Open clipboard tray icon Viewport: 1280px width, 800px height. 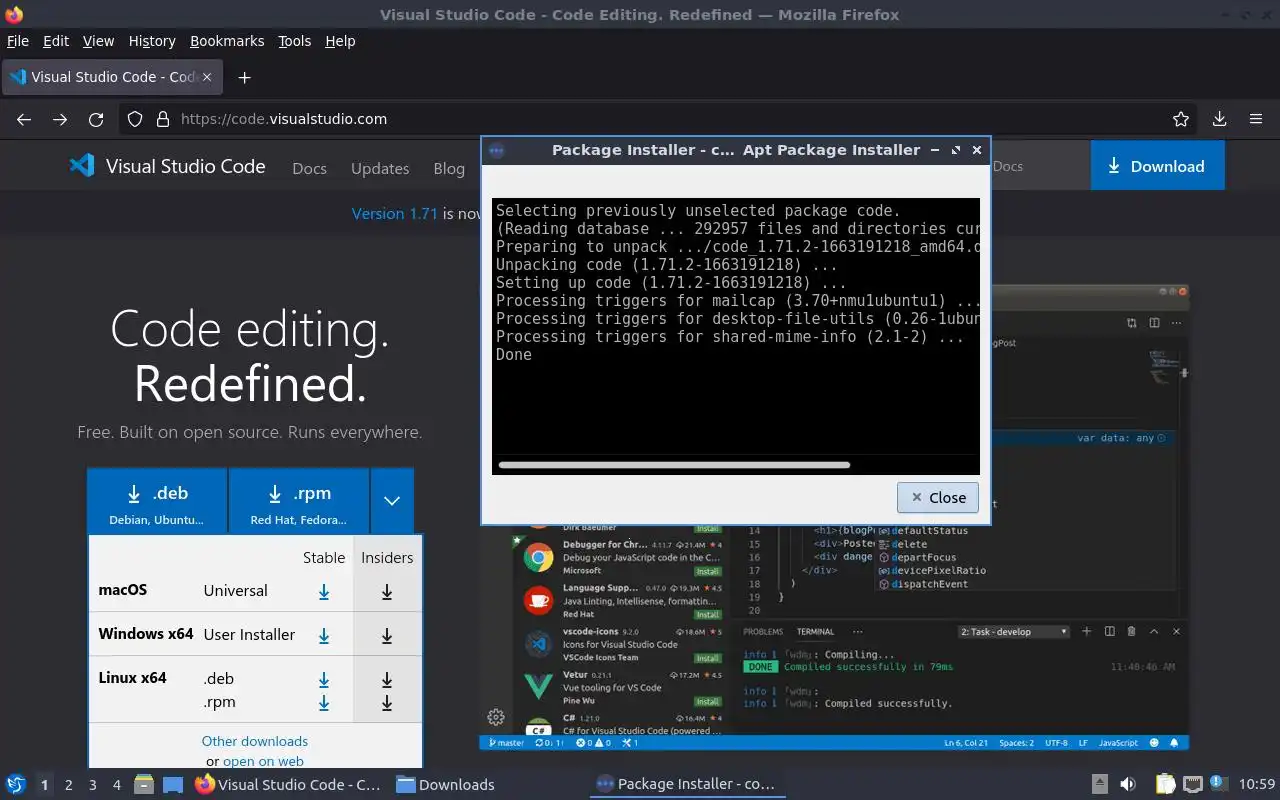tap(1165, 784)
